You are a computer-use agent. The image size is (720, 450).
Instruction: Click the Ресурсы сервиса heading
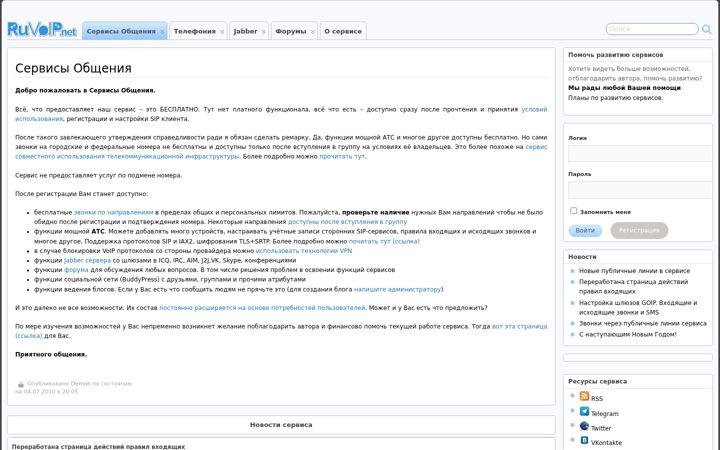tap(597, 381)
